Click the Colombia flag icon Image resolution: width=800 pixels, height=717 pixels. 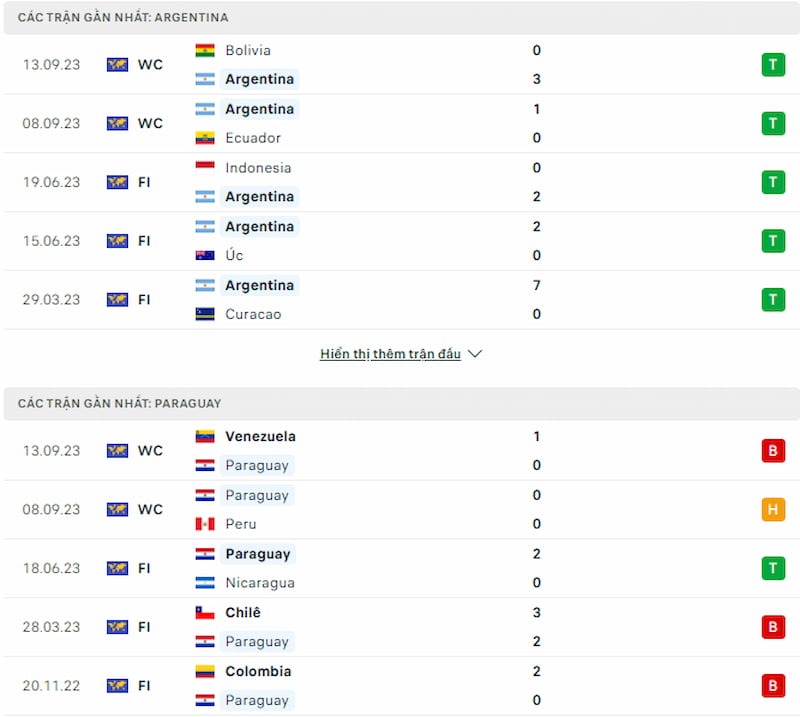coord(205,671)
